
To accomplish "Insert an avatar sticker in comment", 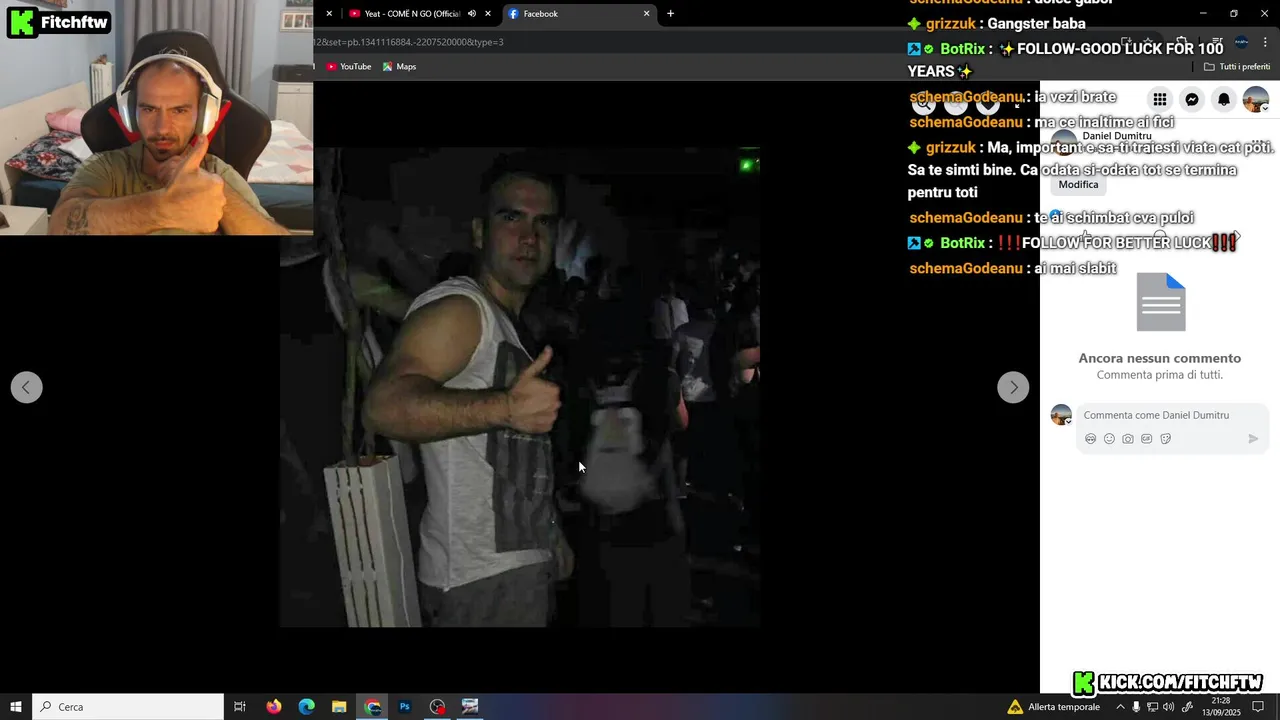I will click(x=1091, y=439).
